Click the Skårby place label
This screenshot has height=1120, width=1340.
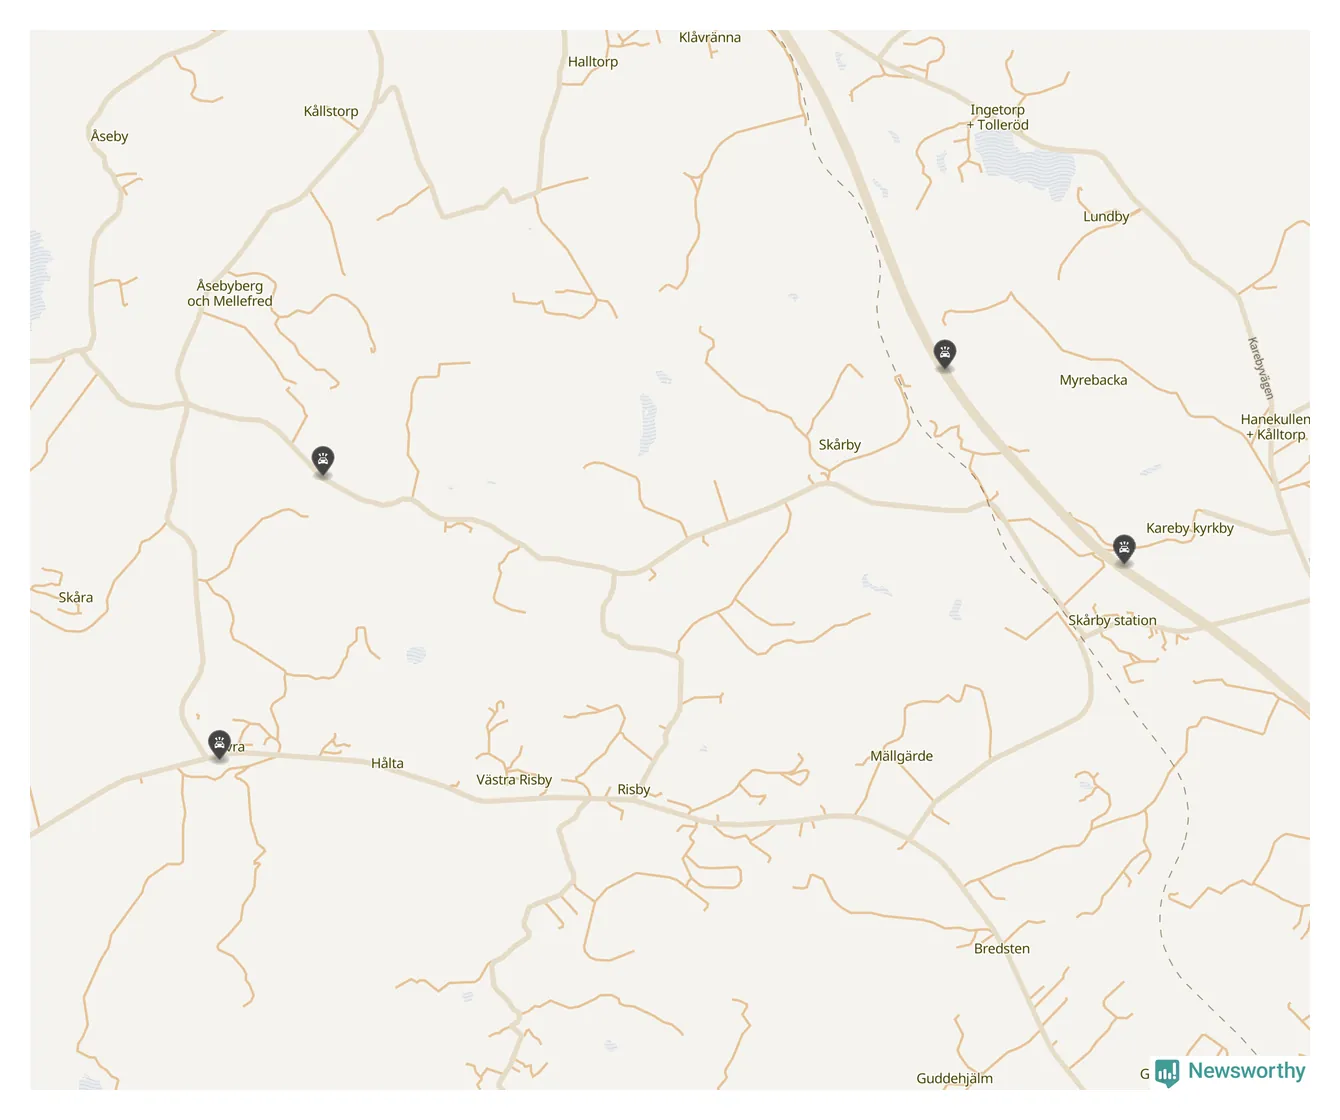[840, 445]
